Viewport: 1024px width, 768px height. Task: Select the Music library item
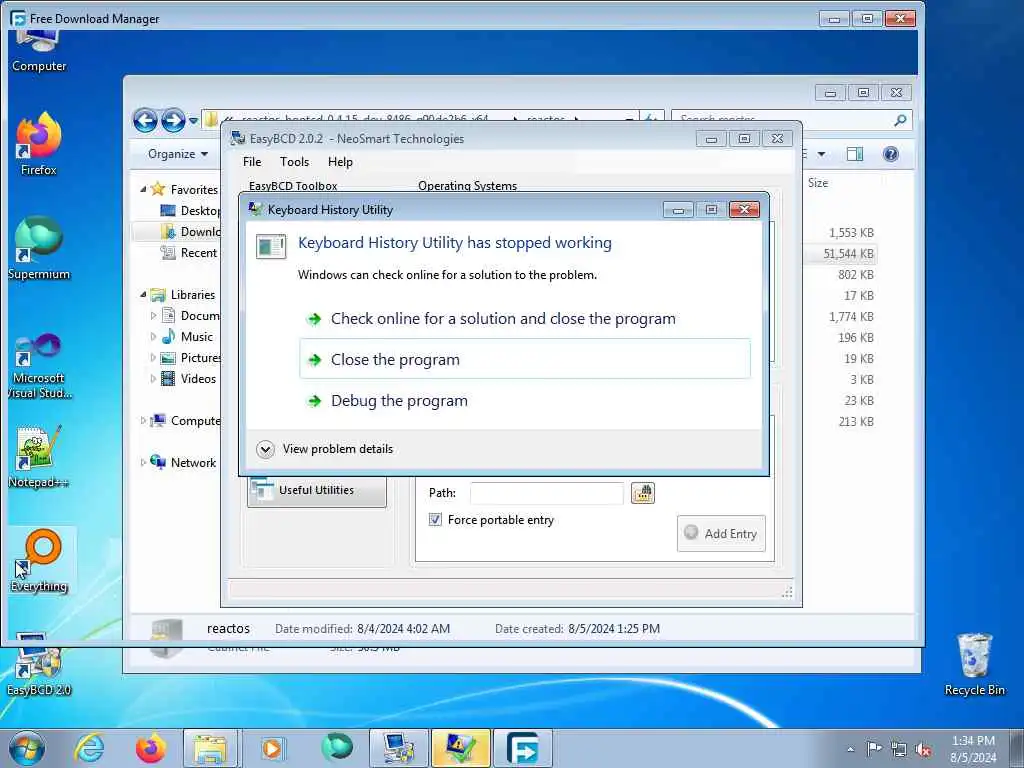187,337
